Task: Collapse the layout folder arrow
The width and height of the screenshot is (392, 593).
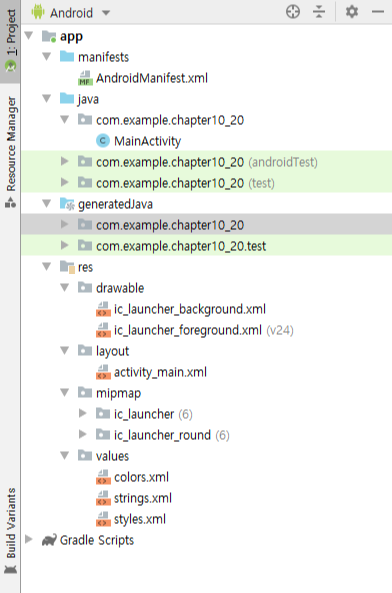Action: click(65, 351)
